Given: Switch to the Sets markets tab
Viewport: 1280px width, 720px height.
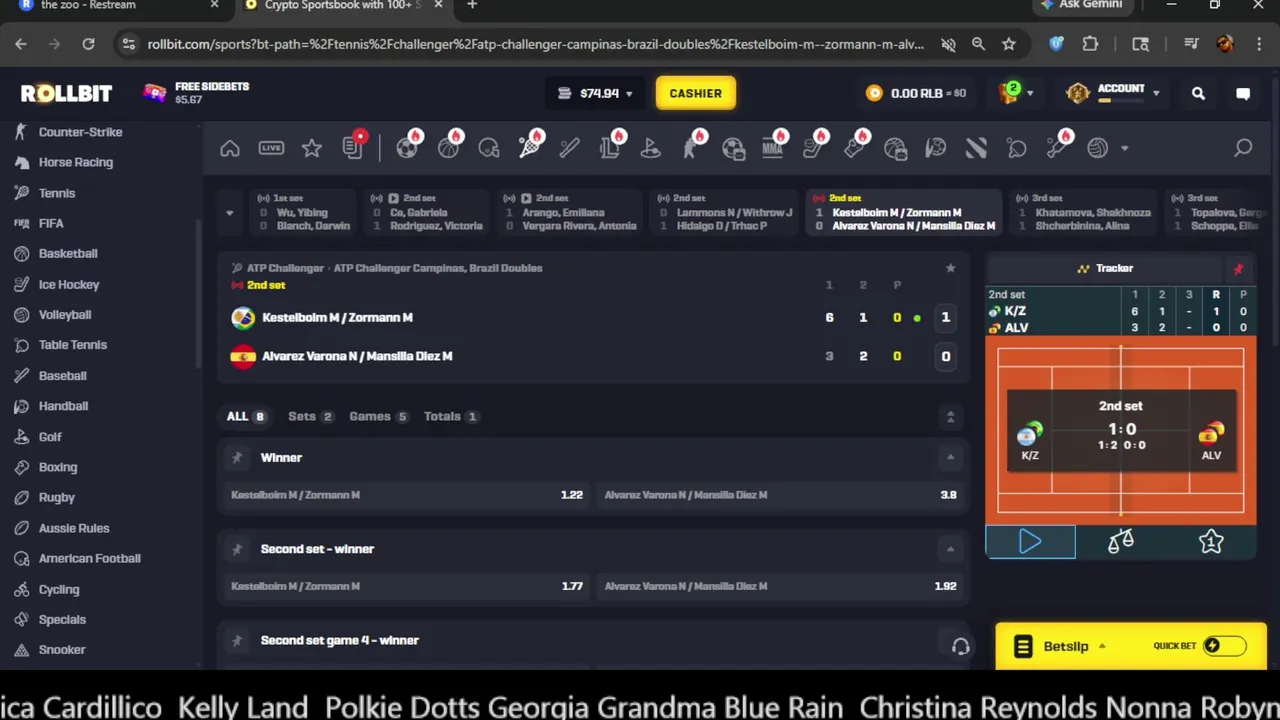Looking at the screenshot, I should [310, 416].
